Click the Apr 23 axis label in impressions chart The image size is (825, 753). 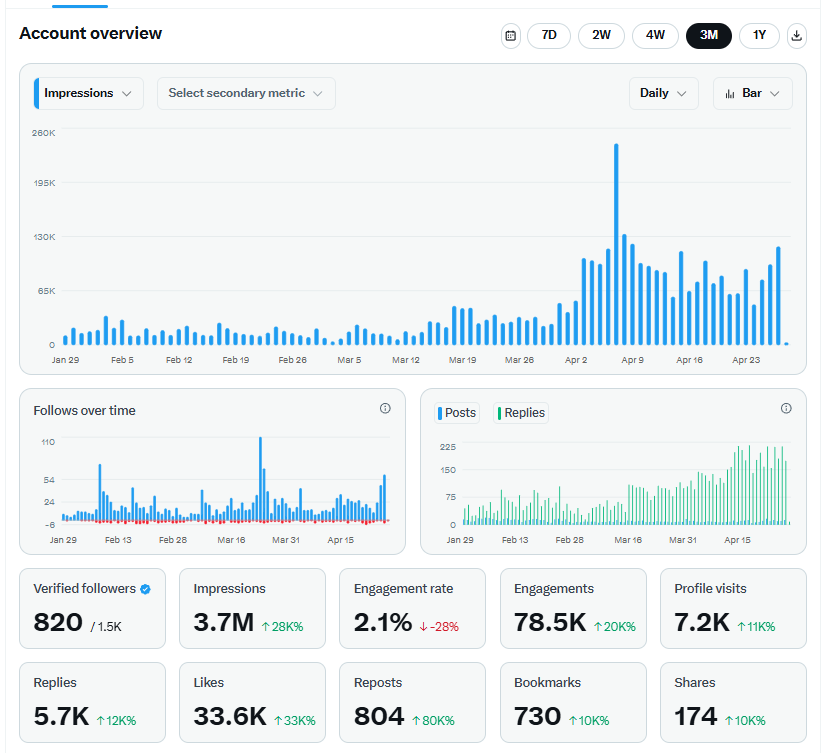746,360
